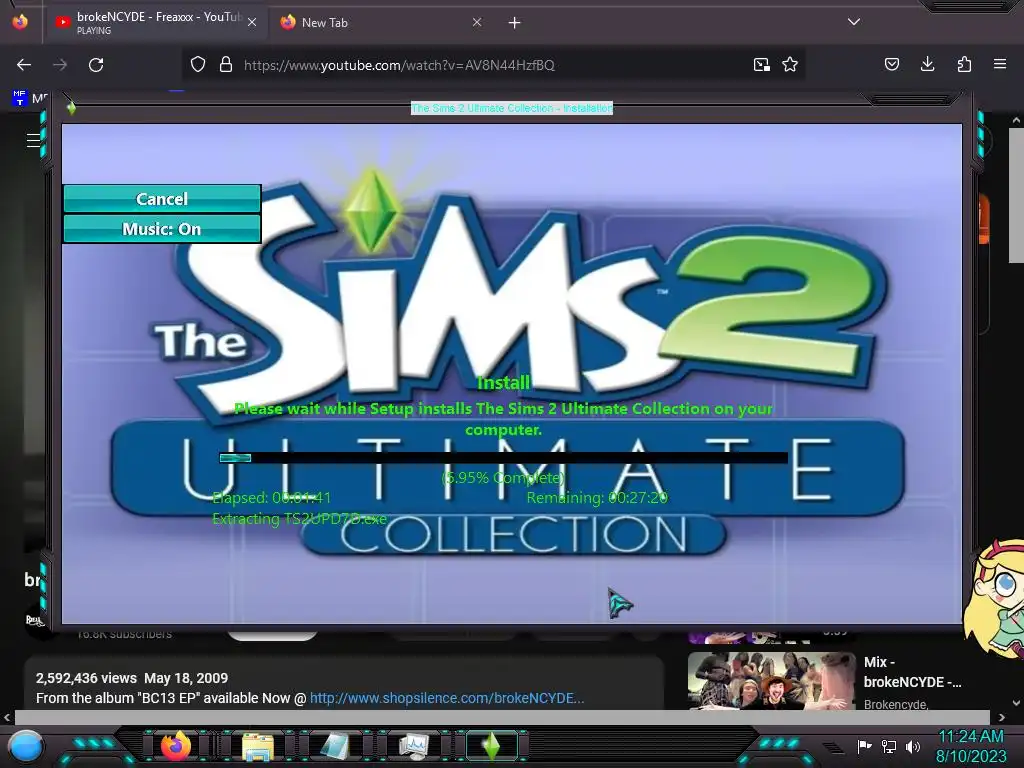Click the "Extracting TS2UPD7D.exe" status text
This screenshot has width=1024, height=768.
tap(299, 519)
